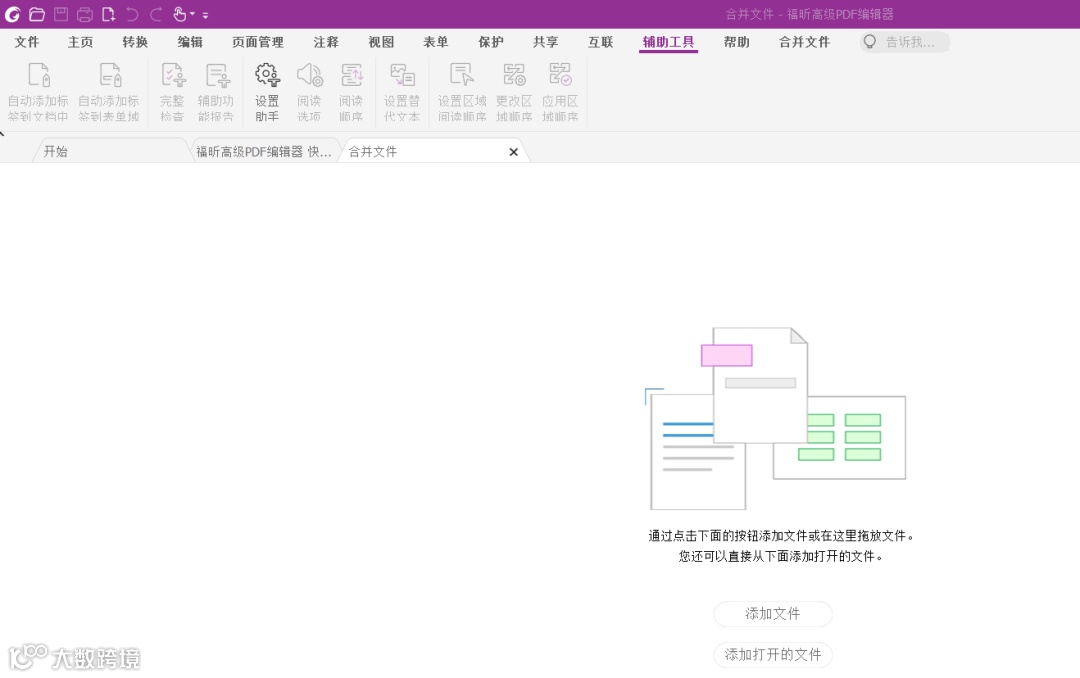Select the 辅助工具 ribbon tab
The width and height of the screenshot is (1080, 678).
(668, 42)
